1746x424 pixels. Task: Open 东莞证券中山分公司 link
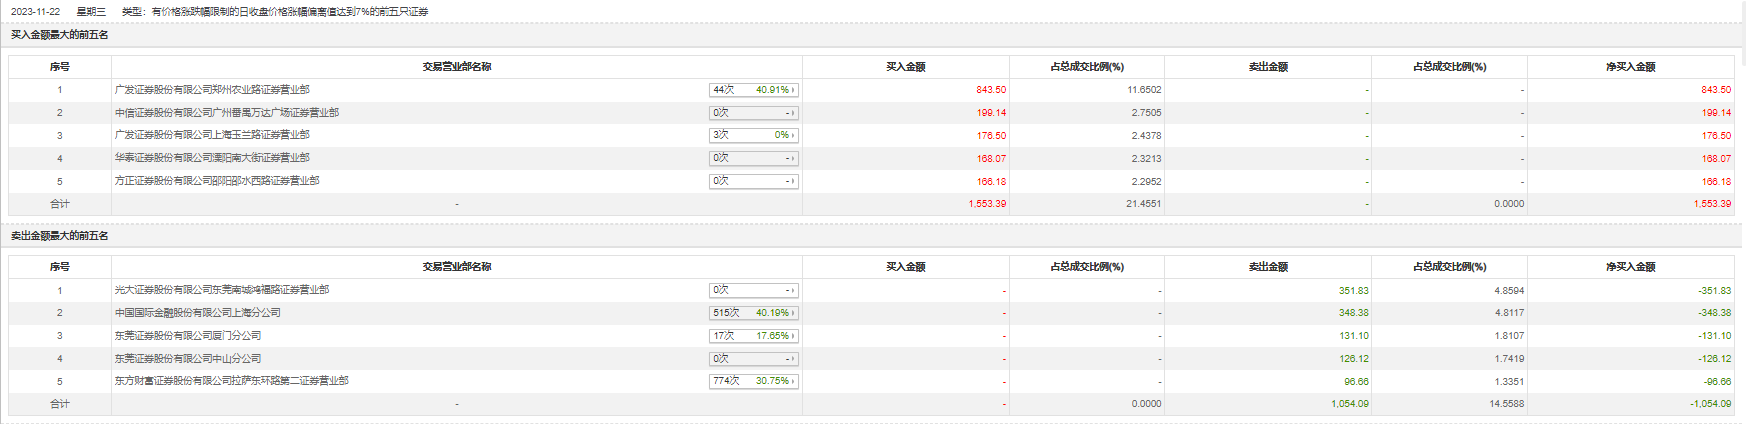pos(187,359)
